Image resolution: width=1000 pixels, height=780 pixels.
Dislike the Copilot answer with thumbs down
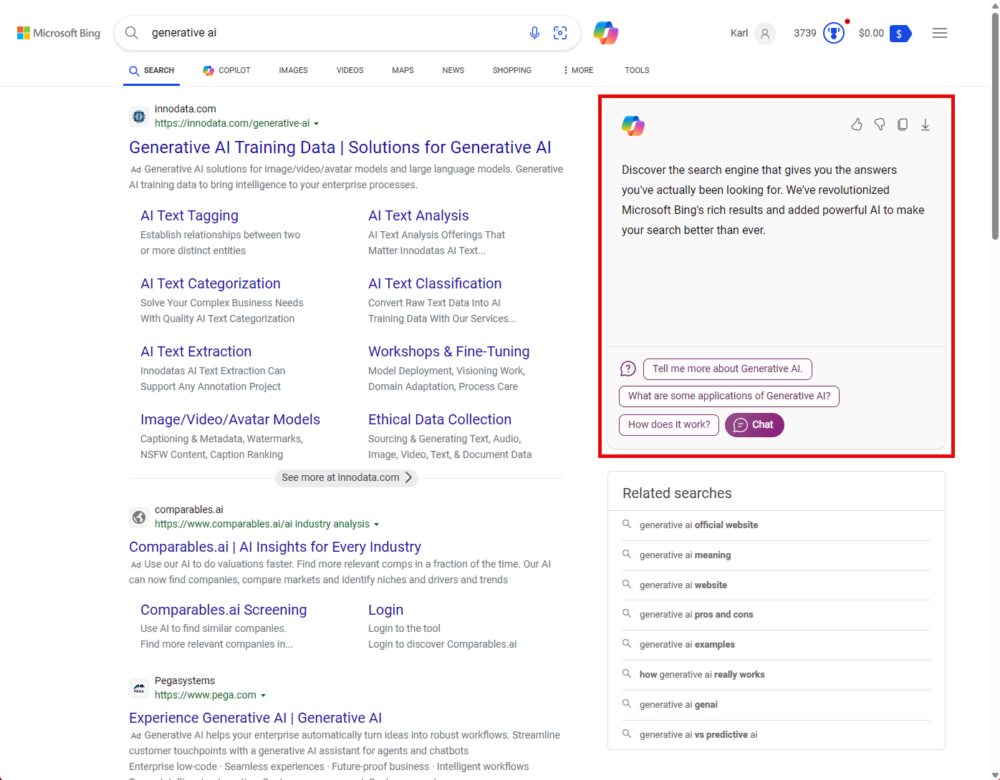879,124
